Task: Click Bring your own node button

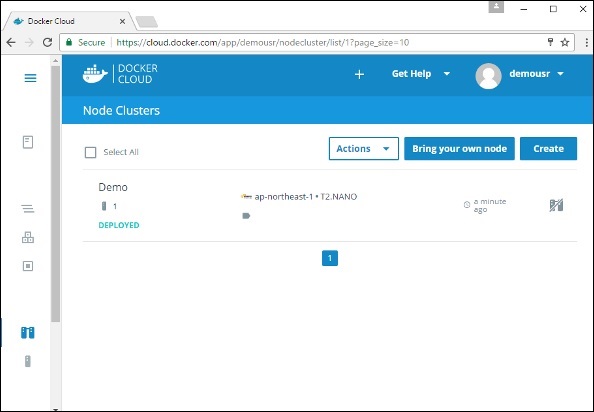Action: 459,148
